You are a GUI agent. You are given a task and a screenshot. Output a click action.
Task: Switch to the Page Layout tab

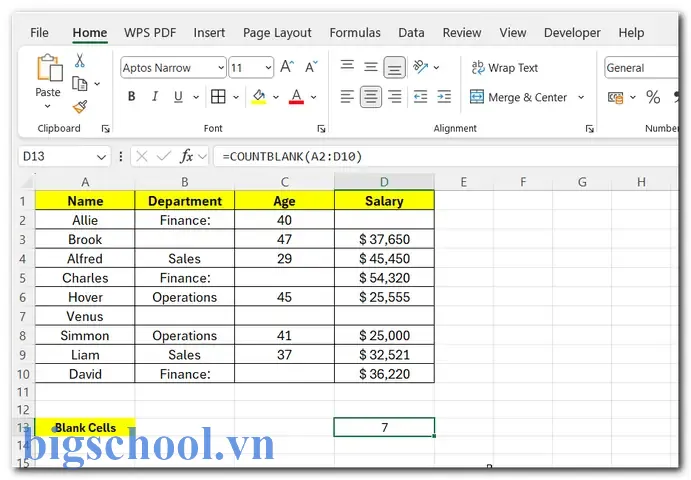tap(277, 33)
